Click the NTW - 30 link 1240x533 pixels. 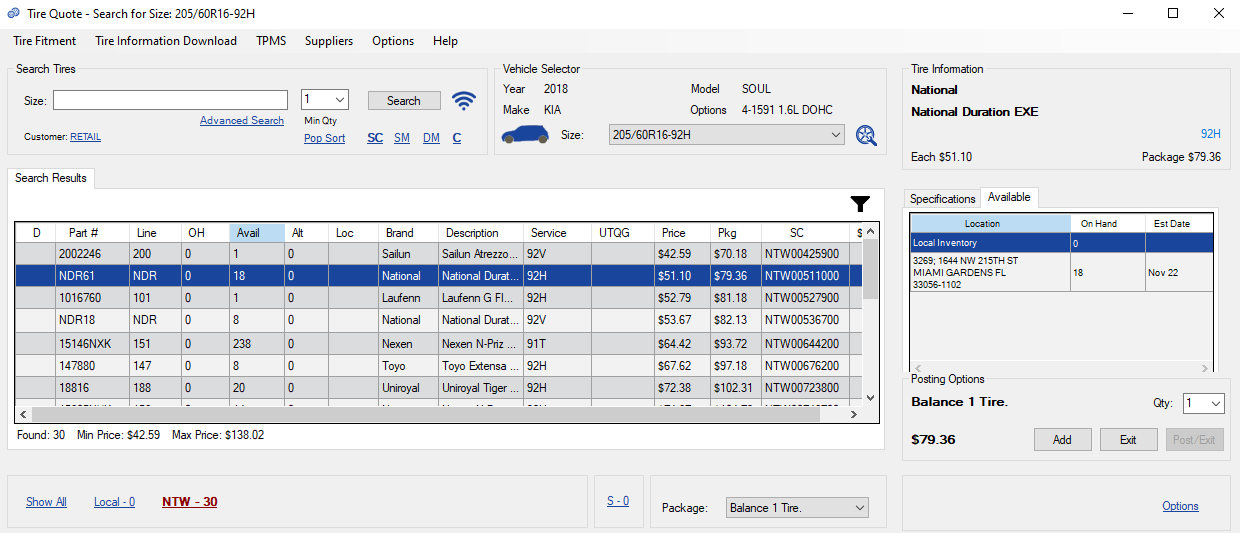[x=190, y=502]
